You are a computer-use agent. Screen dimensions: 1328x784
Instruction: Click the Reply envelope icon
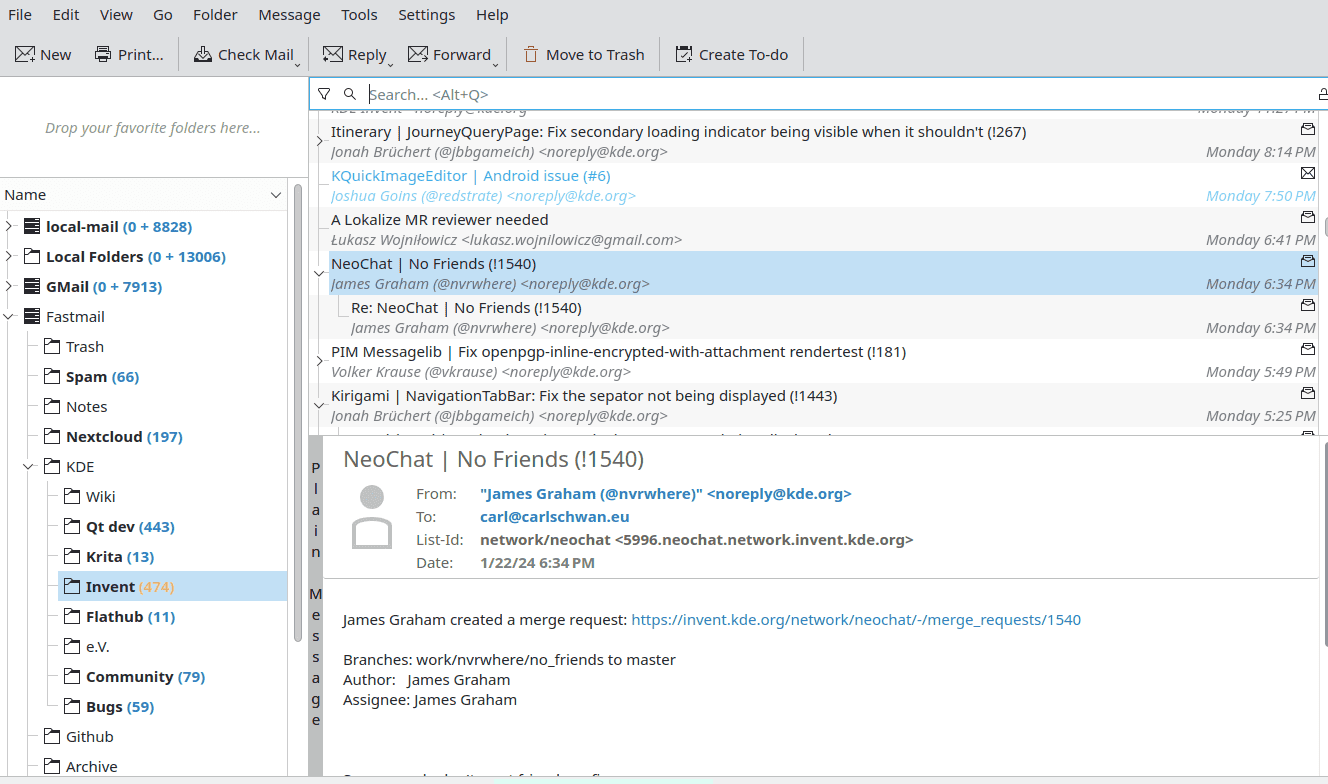pyautogui.click(x=333, y=54)
